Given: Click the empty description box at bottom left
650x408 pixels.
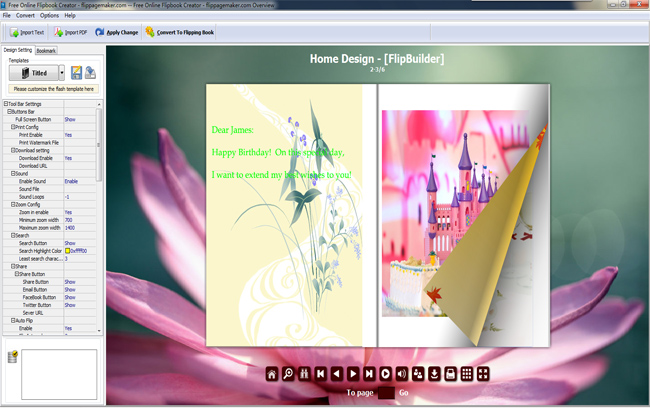Looking at the screenshot, I should (59, 374).
